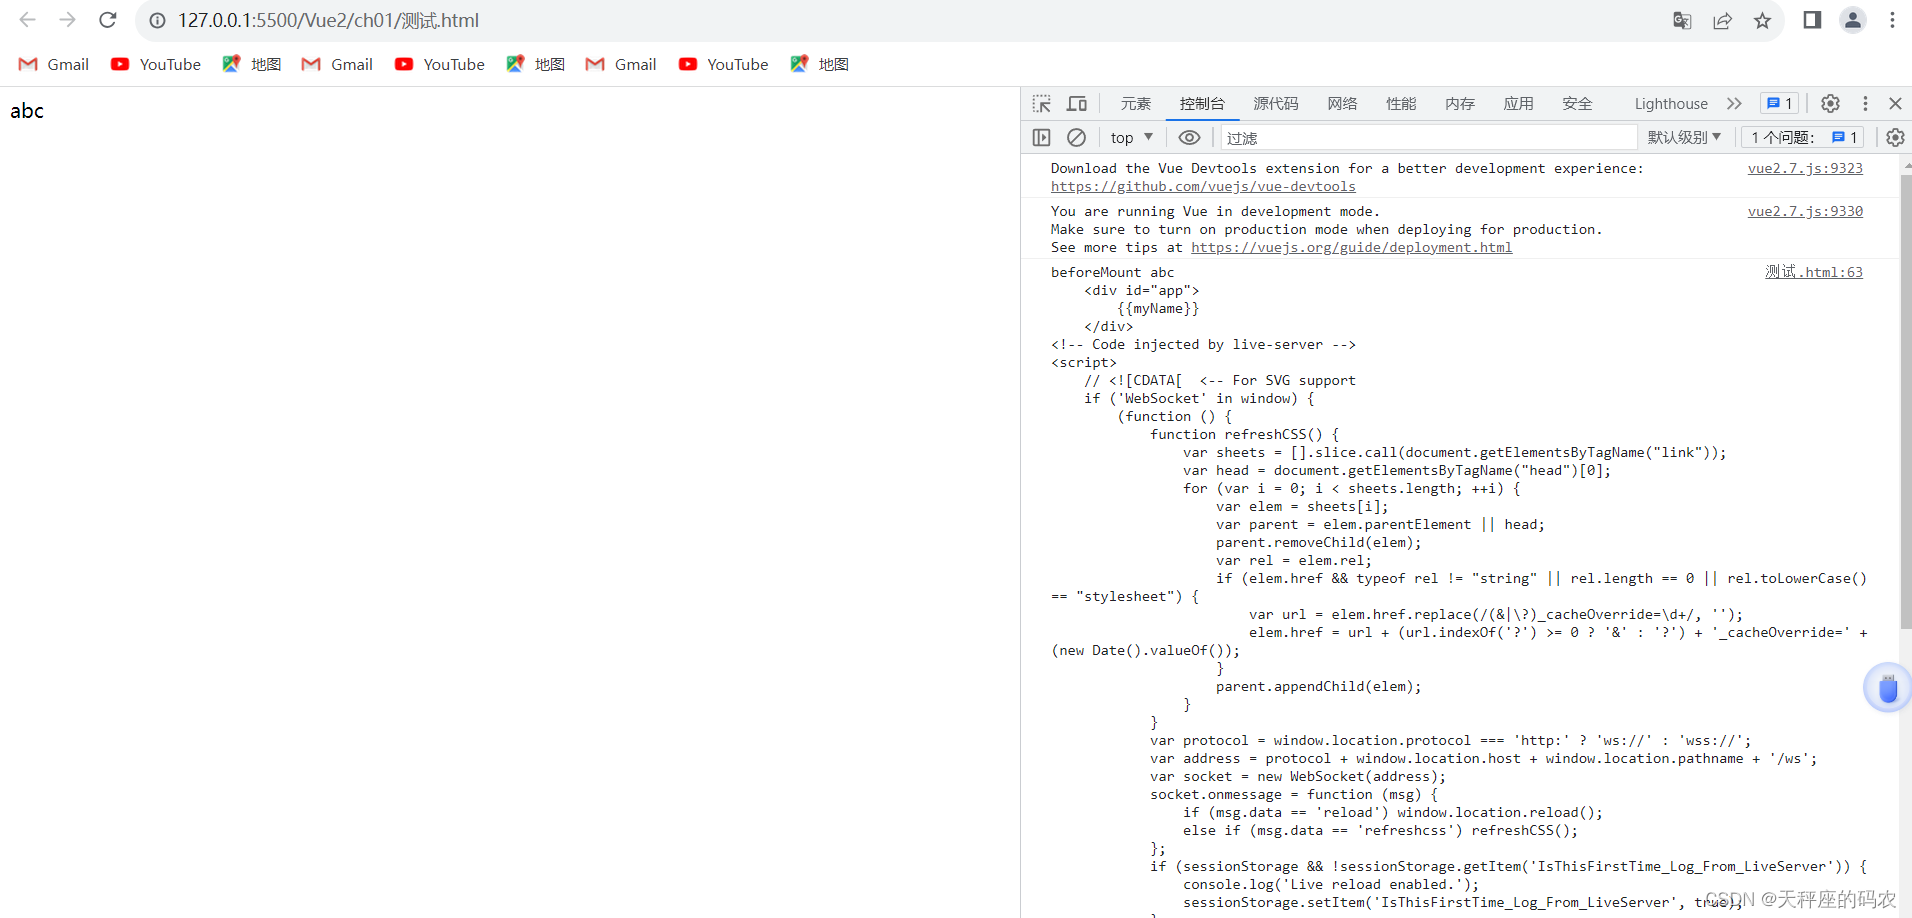Open last 地图 bookmark

[x=820, y=64]
